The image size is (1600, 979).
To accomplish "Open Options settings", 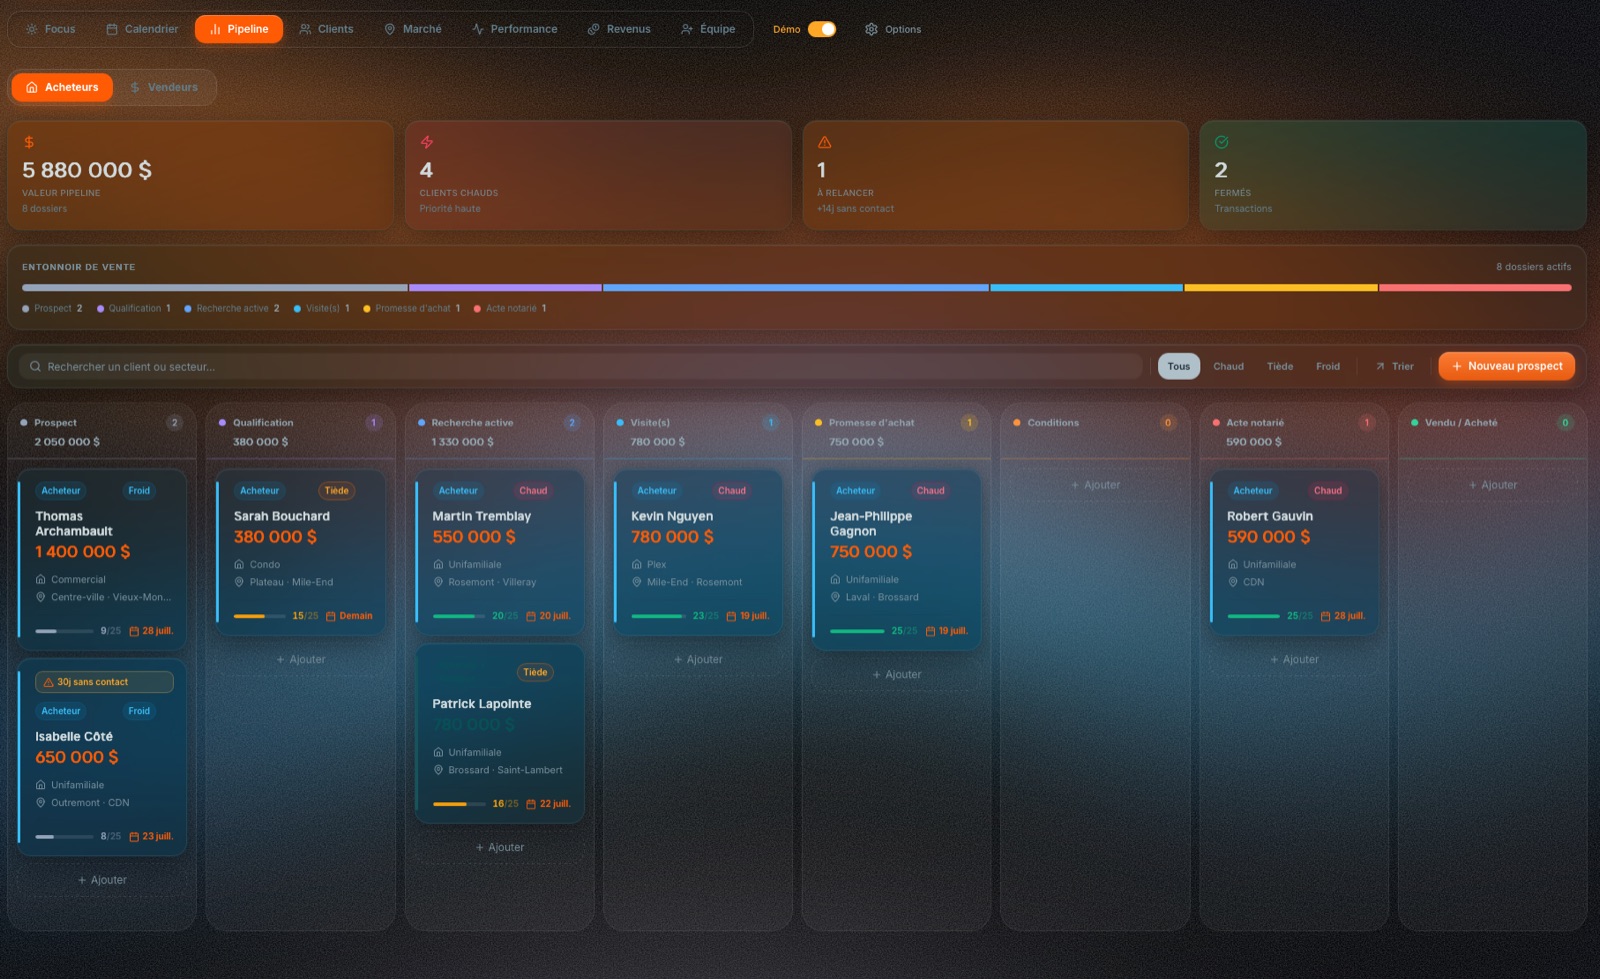I will click(893, 29).
